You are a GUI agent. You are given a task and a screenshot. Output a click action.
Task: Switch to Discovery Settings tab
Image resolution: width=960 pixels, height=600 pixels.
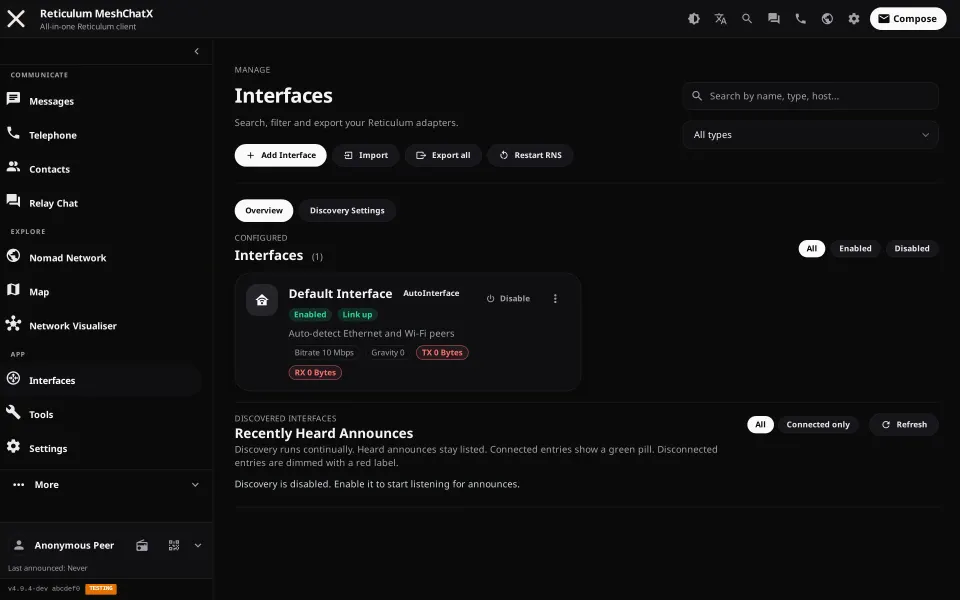pos(347,210)
